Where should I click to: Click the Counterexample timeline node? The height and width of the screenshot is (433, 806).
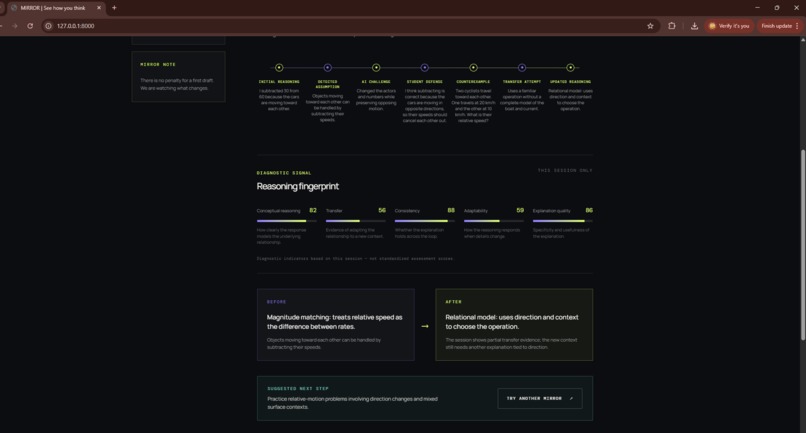[473, 67]
